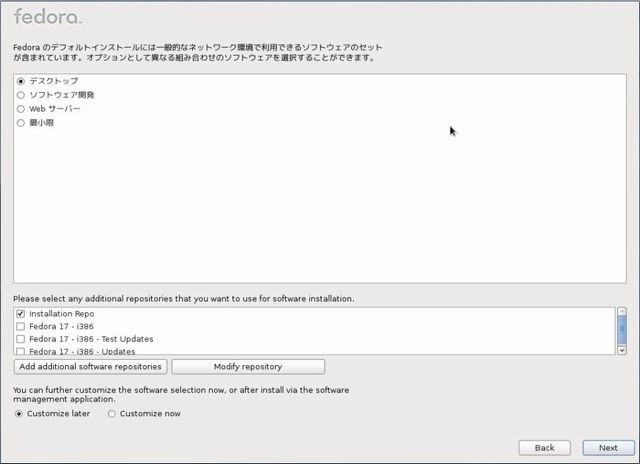
Task: Check Fedora 17 - i386 - Test Updates
Action: [x=20, y=339]
